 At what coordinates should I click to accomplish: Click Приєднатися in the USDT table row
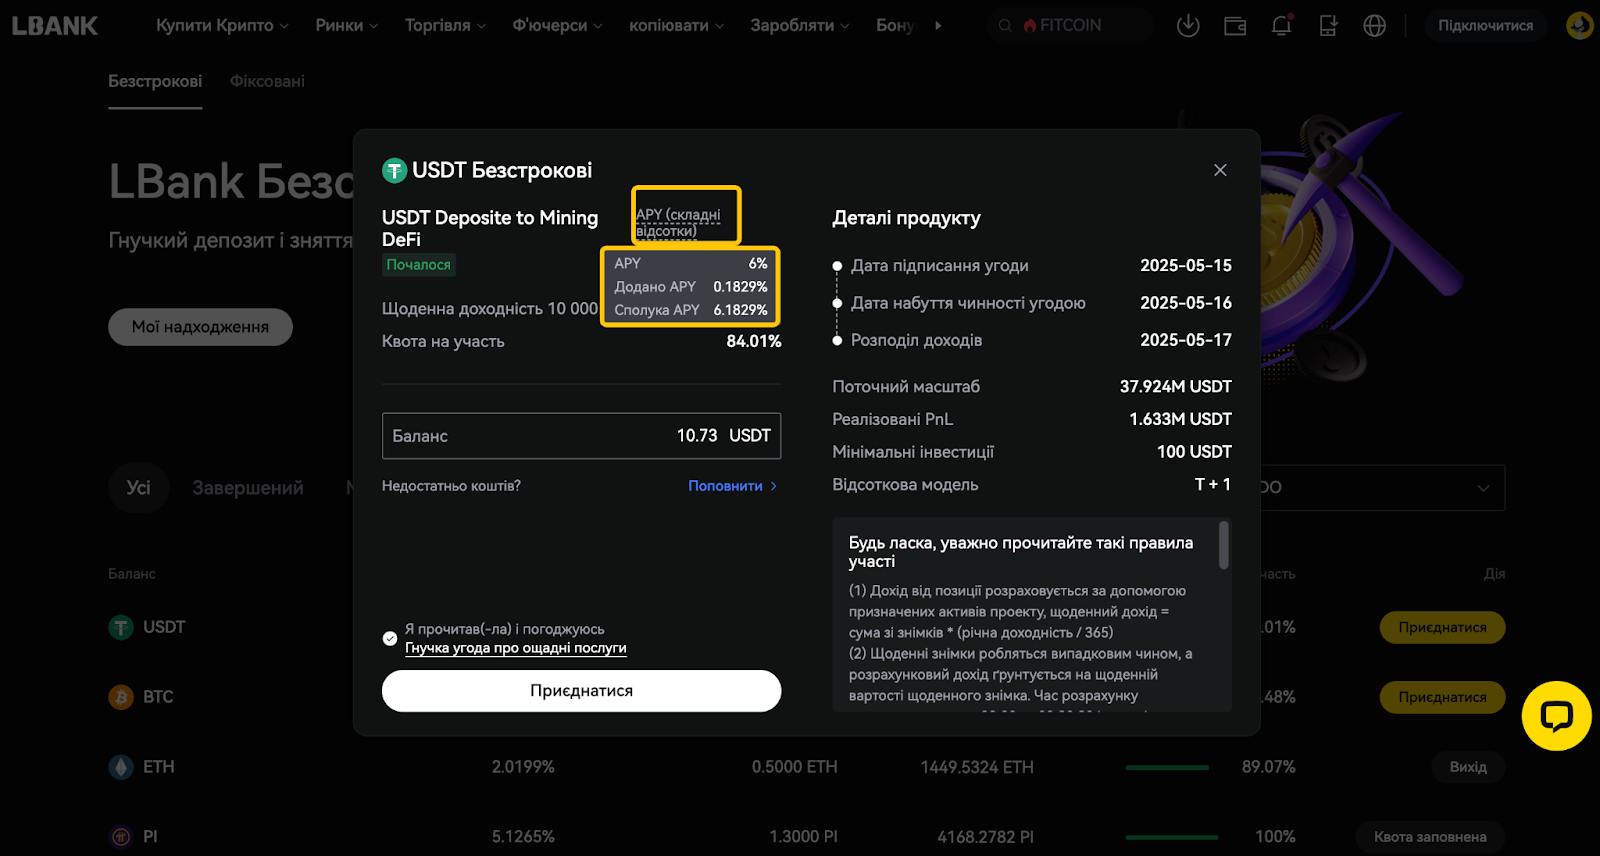[1442, 627]
